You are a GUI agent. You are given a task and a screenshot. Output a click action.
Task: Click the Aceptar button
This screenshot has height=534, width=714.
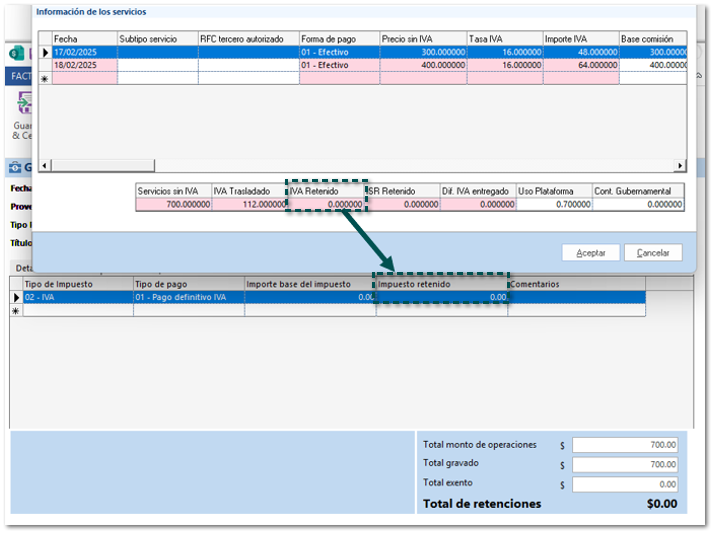pyautogui.click(x=590, y=253)
